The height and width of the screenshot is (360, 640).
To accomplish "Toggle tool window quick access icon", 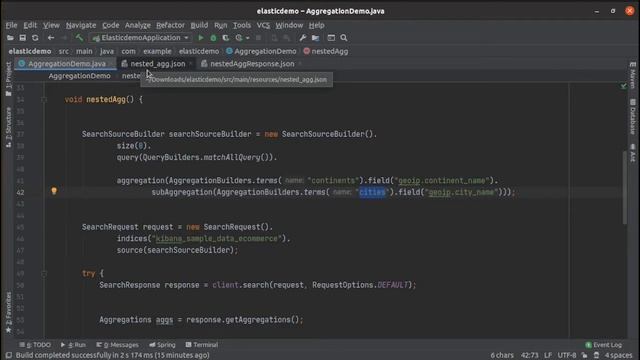I will tap(9, 356).
